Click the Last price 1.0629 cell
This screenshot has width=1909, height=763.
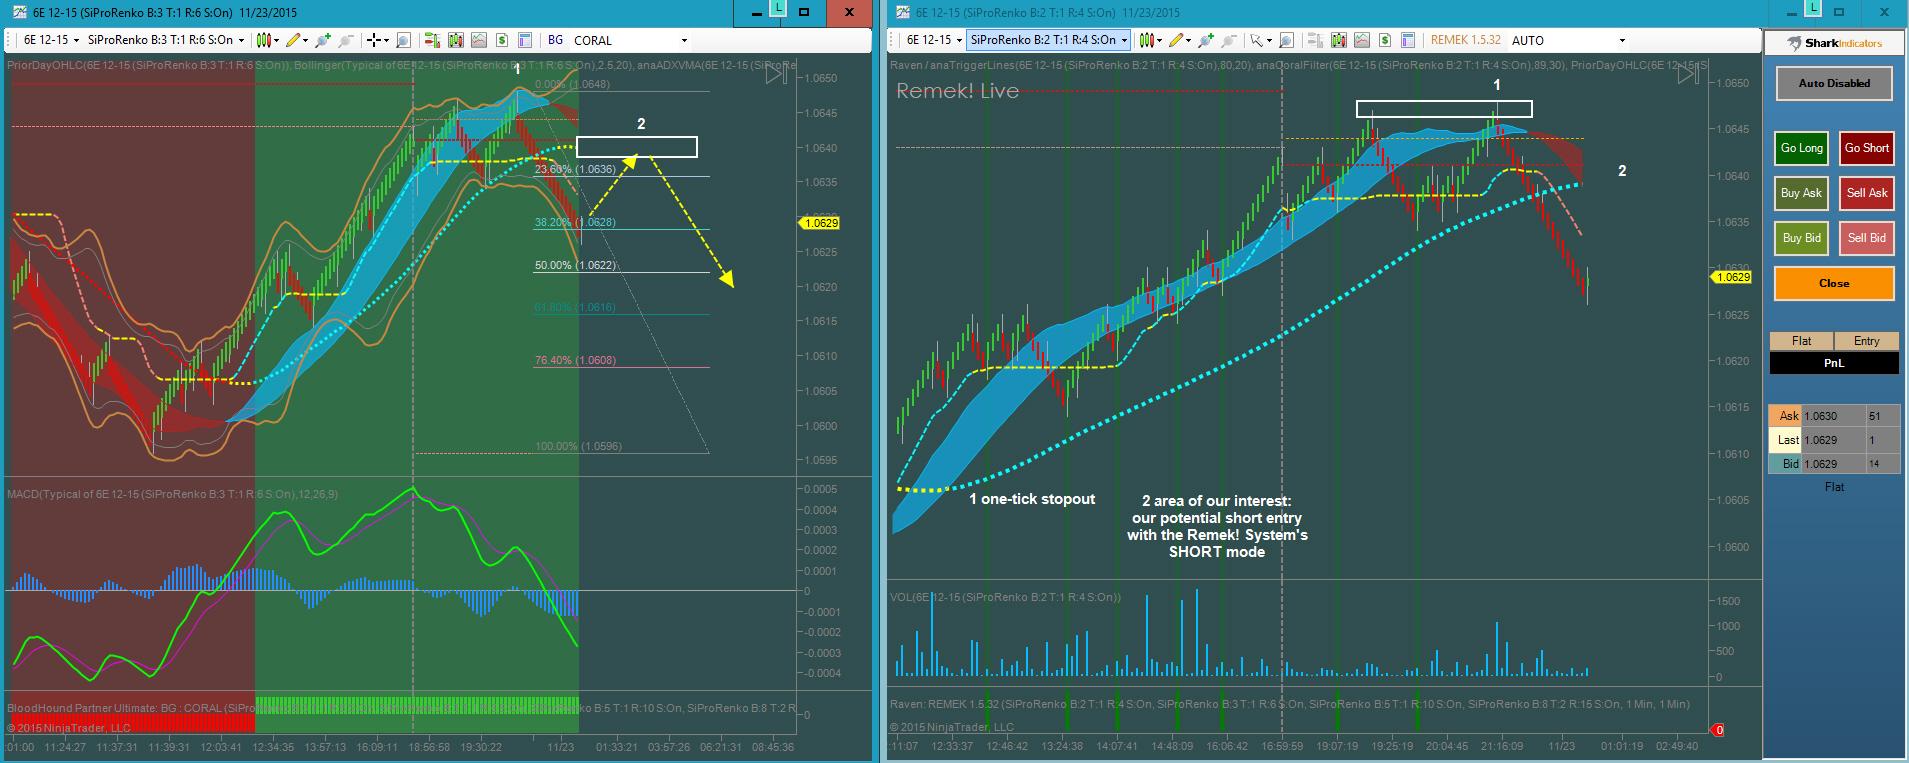tap(1835, 440)
